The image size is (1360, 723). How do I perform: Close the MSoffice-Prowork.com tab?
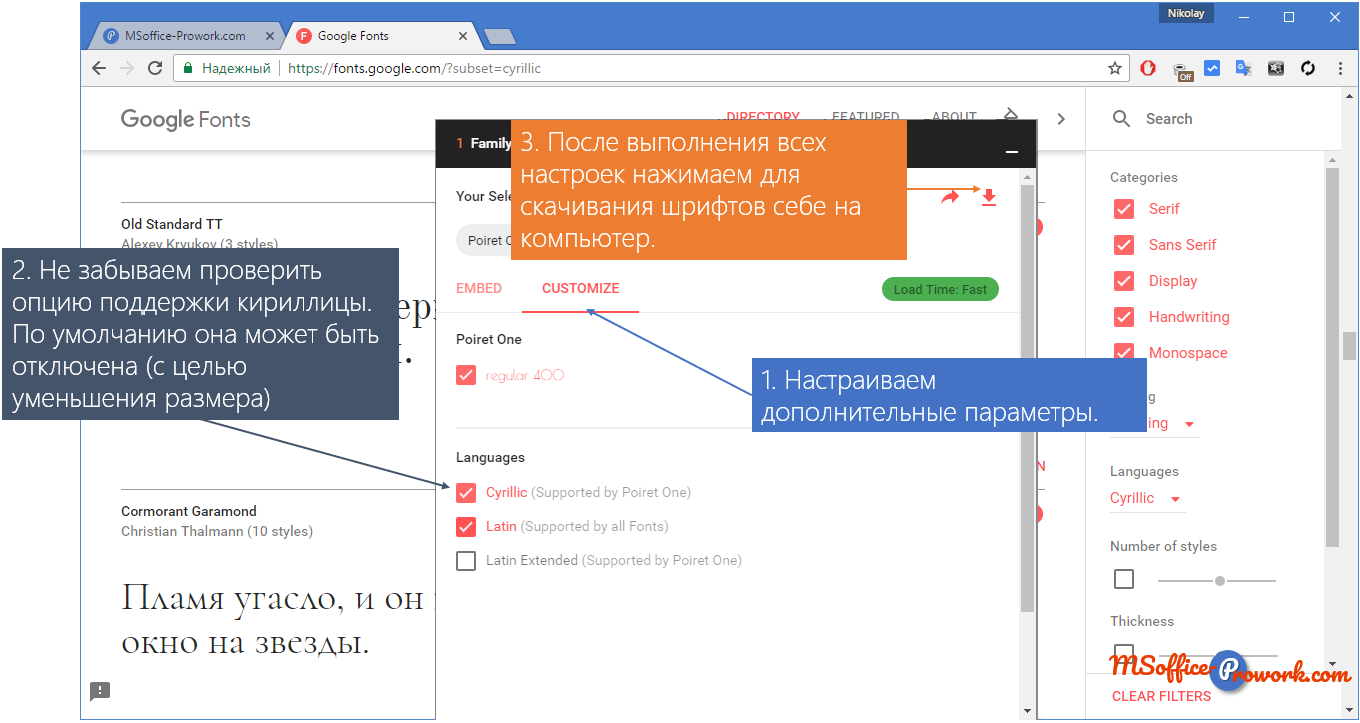pos(270,36)
